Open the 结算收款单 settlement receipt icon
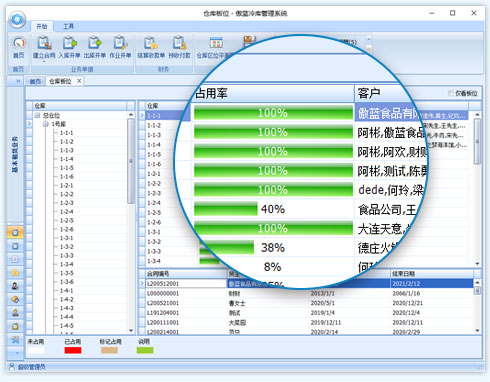The width and height of the screenshot is (490, 382). pos(151,47)
